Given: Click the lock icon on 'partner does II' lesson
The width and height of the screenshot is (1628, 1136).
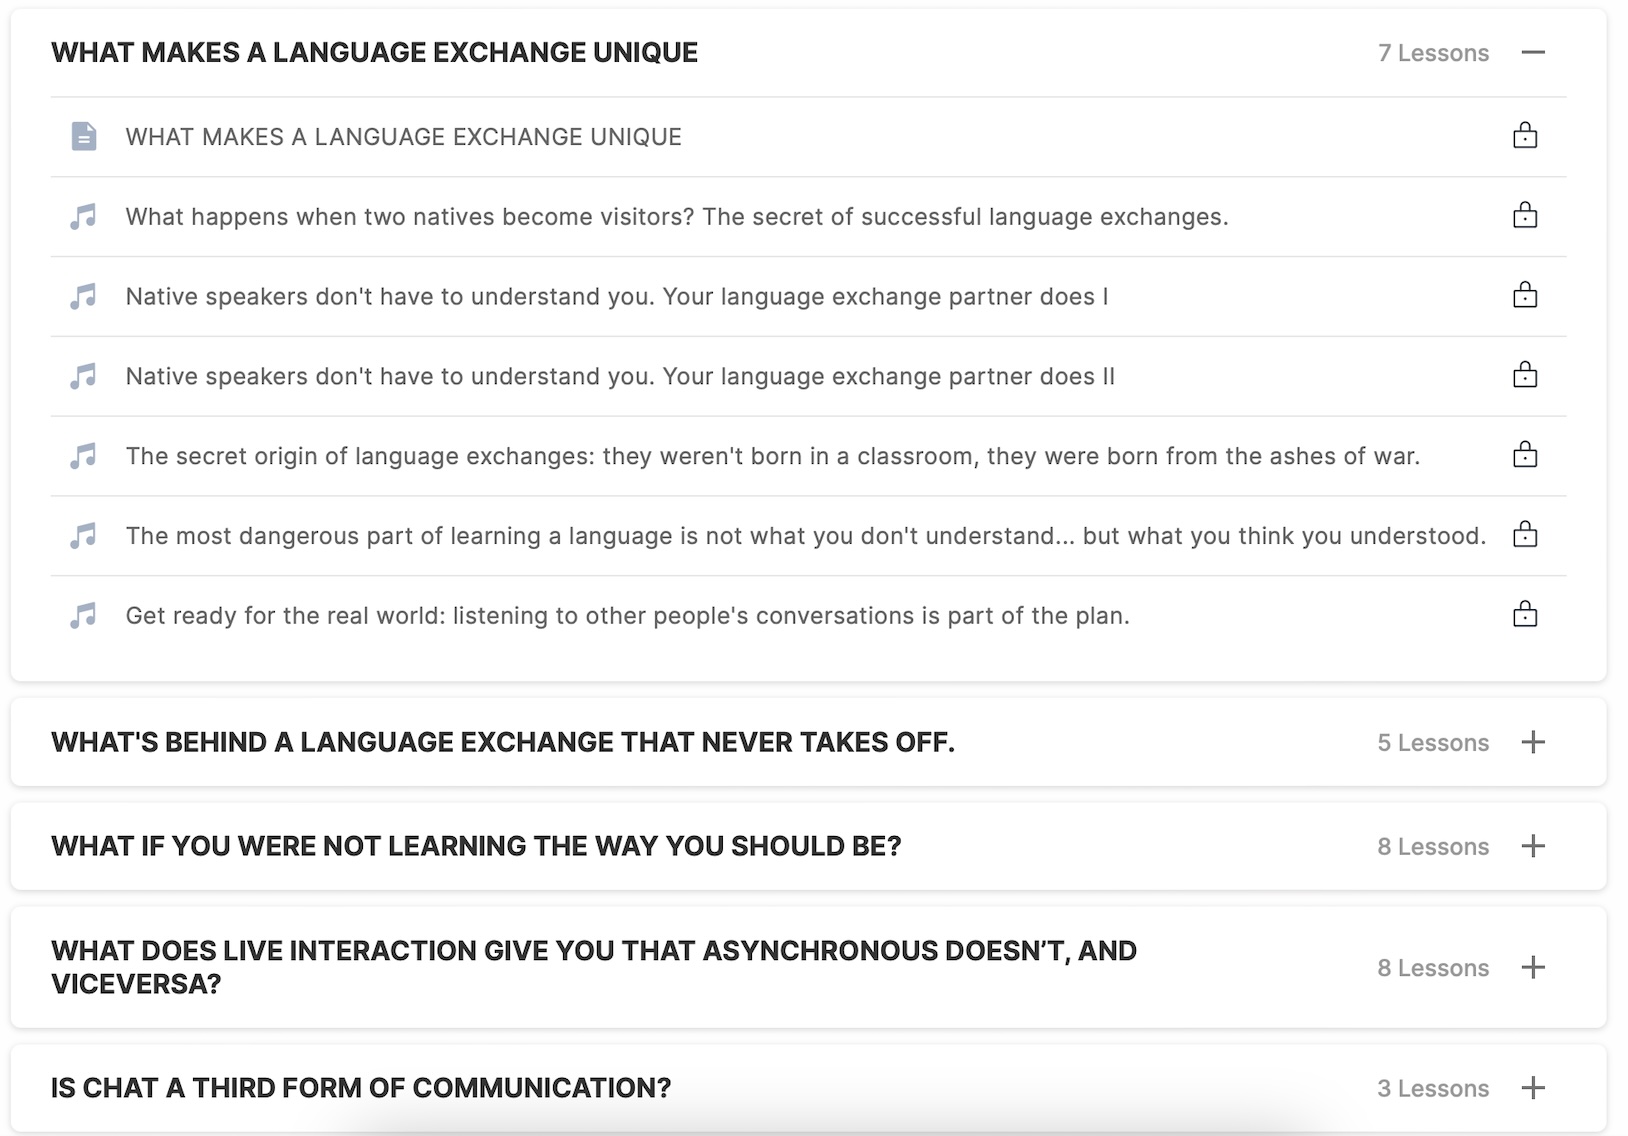Looking at the screenshot, I should [1525, 375].
